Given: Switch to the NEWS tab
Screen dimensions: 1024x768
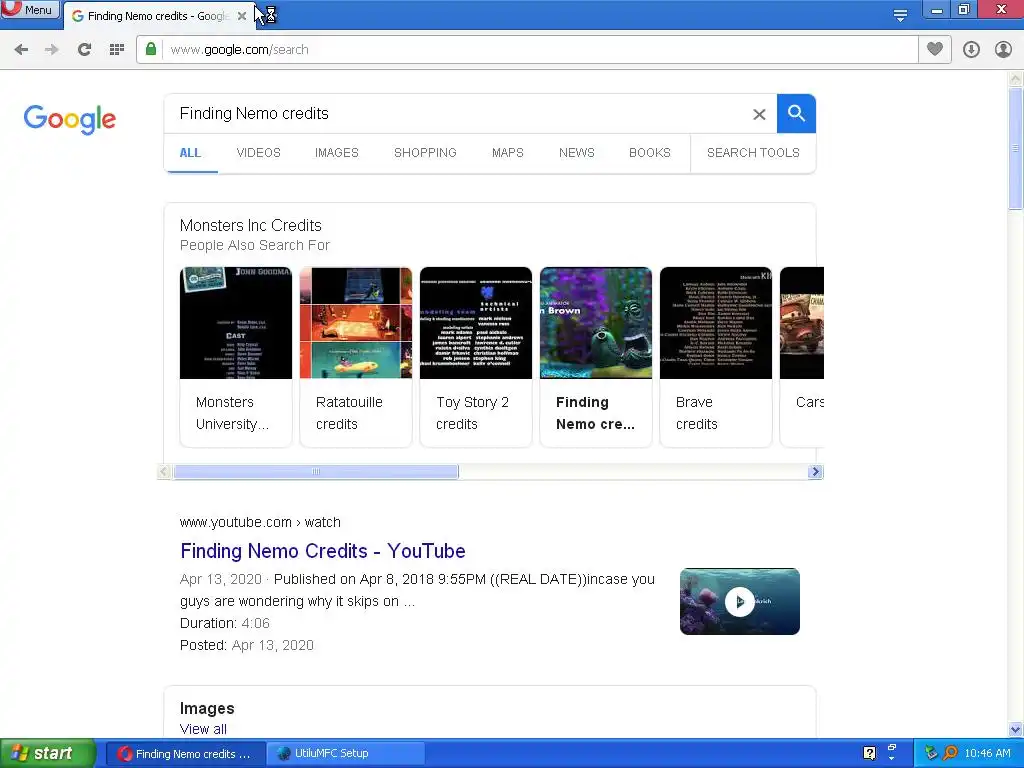Looking at the screenshot, I should pyautogui.click(x=577, y=153).
